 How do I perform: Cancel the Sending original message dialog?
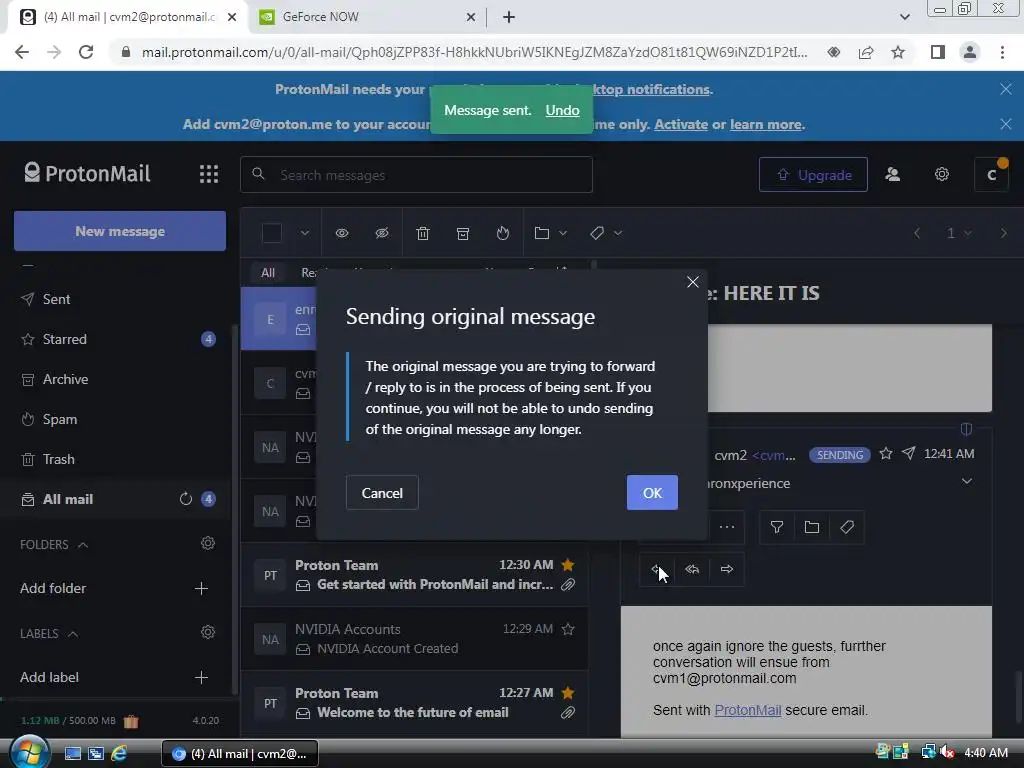pyautogui.click(x=382, y=493)
